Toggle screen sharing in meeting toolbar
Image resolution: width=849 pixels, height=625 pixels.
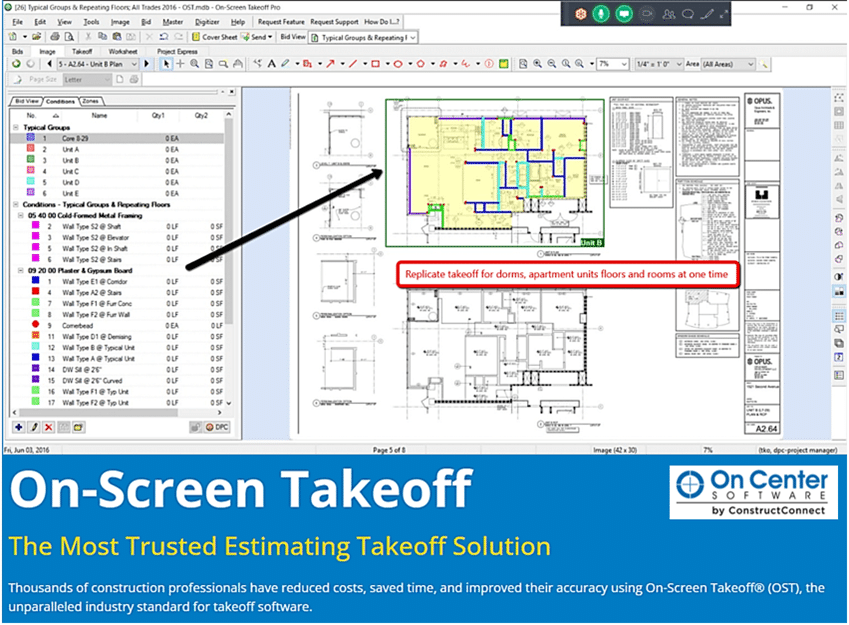(x=624, y=14)
